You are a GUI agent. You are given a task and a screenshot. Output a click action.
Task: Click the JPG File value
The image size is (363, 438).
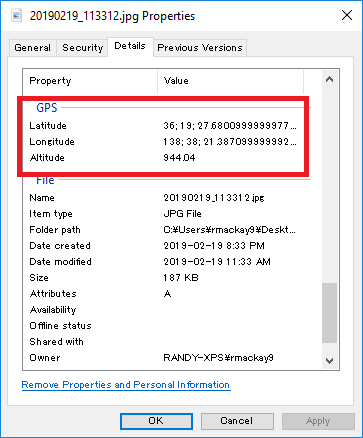[x=182, y=214]
